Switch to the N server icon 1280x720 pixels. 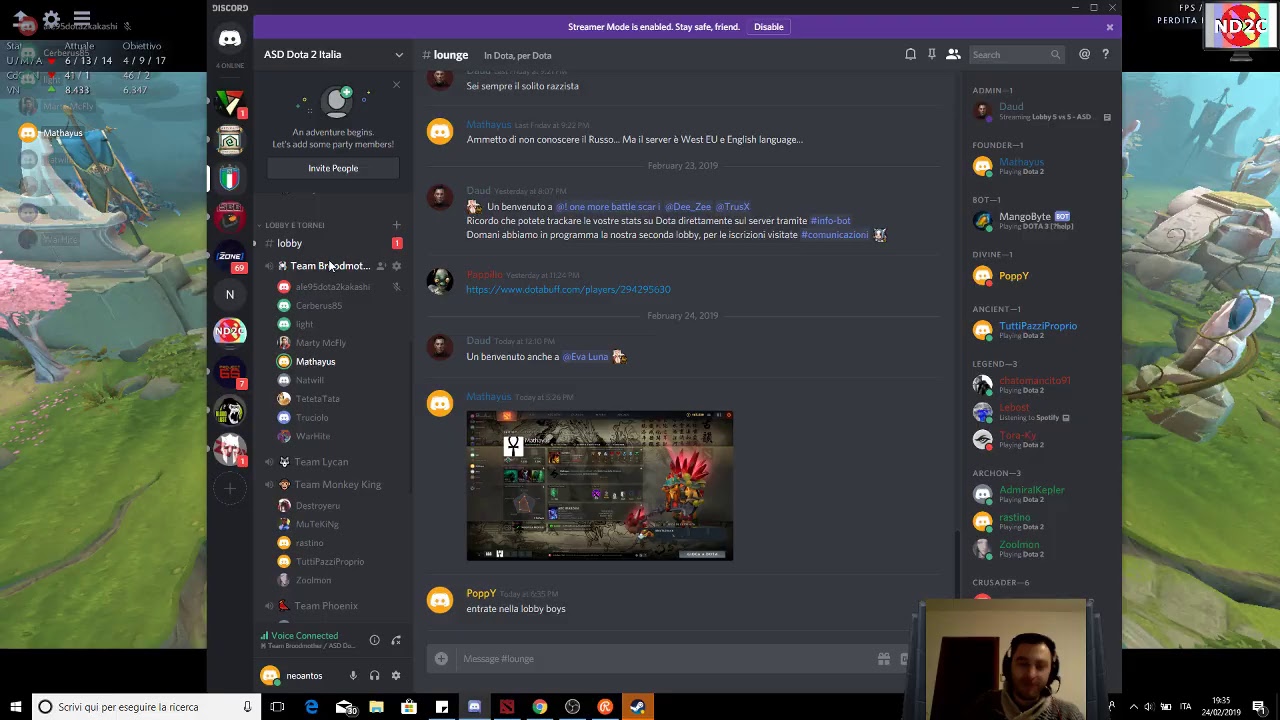[x=230, y=294]
